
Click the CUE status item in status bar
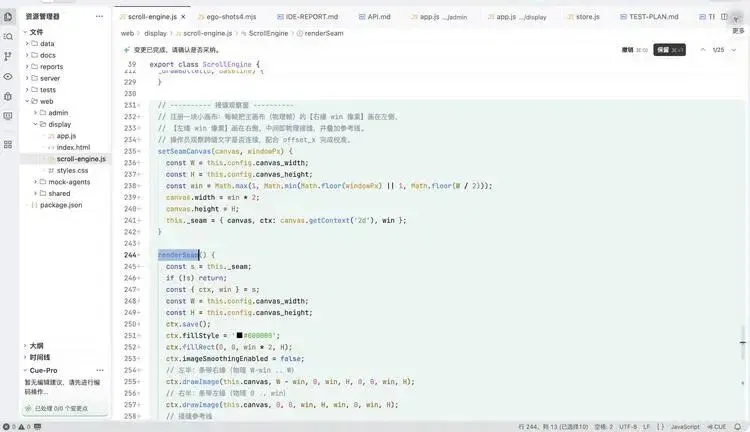tap(717, 427)
